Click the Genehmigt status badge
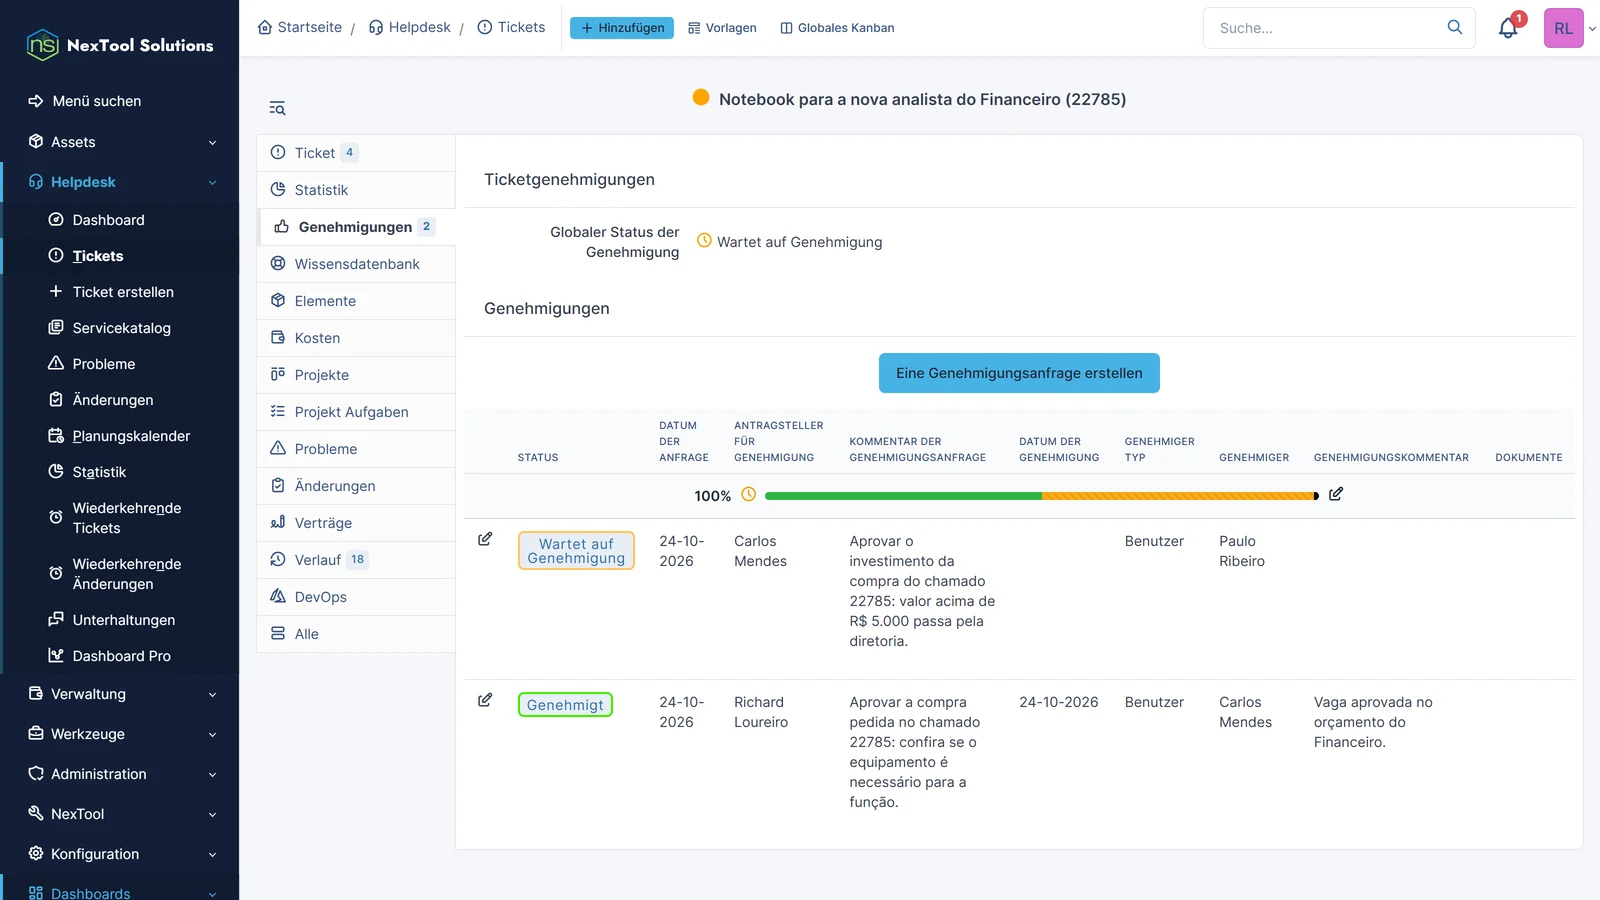The image size is (1600, 900). tap(565, 705)
